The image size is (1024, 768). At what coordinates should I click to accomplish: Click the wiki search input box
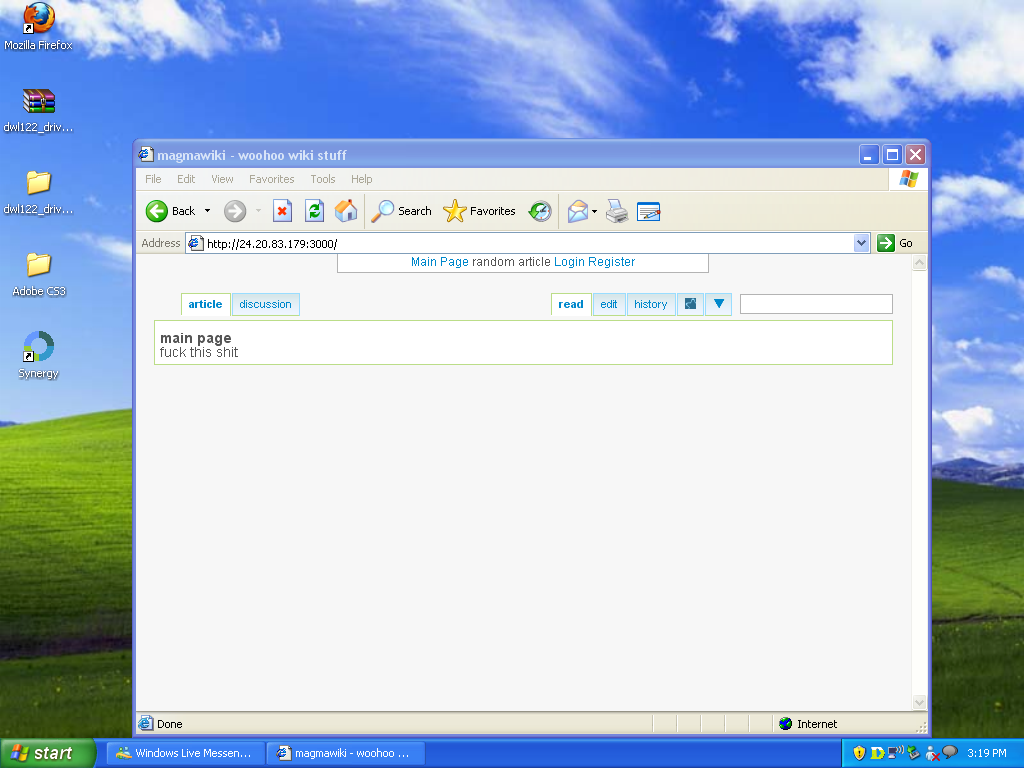point(816,304)
